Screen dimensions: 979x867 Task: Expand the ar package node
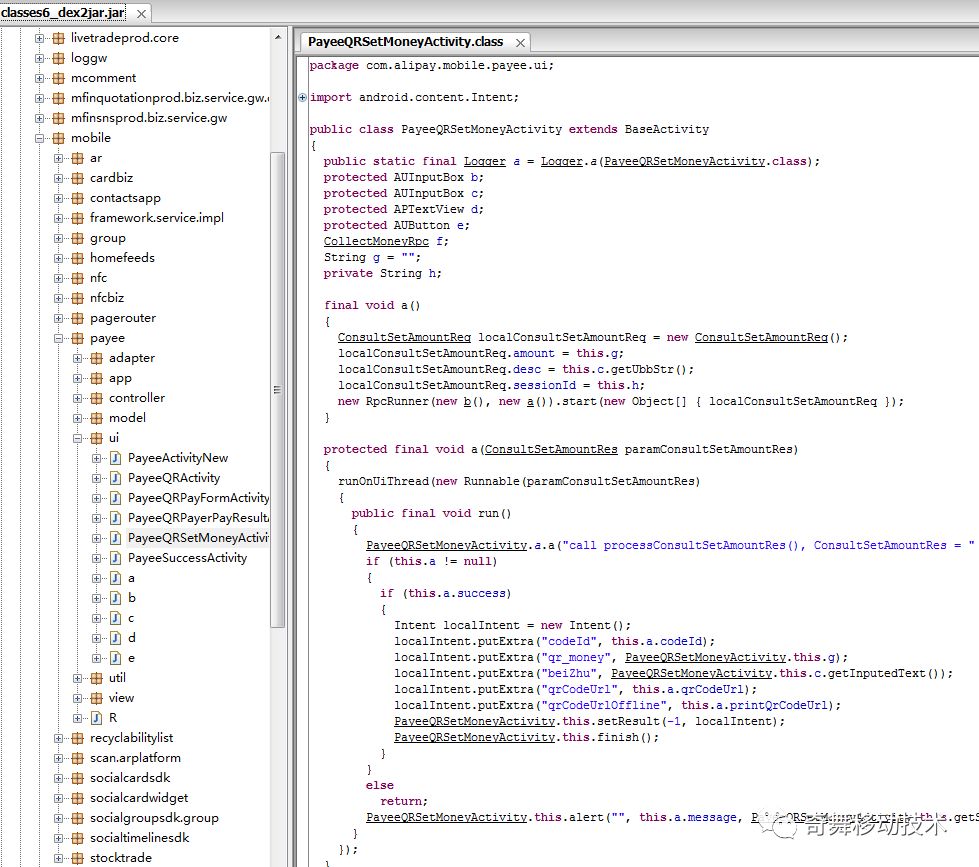(x=59, y=158)
